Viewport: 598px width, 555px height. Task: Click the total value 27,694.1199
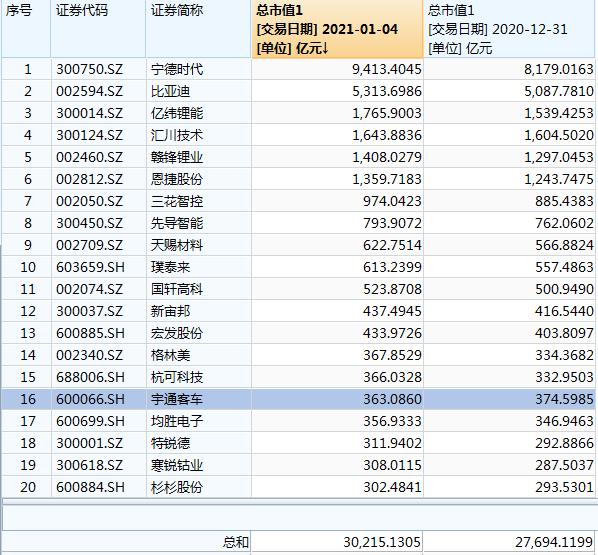(554, 542)
